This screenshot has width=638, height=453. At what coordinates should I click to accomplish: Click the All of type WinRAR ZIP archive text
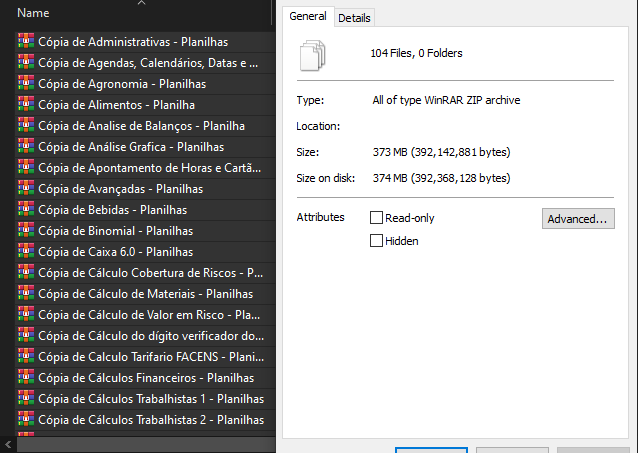click(446, 100)
